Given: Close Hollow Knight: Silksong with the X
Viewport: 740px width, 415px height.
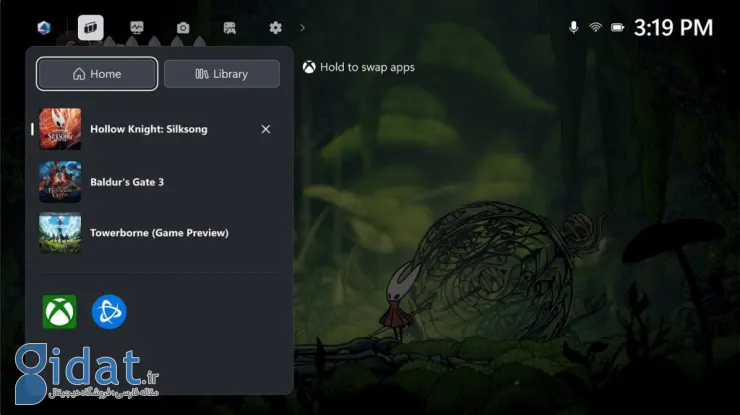Looking at the screenshot, I should (266, 129).
